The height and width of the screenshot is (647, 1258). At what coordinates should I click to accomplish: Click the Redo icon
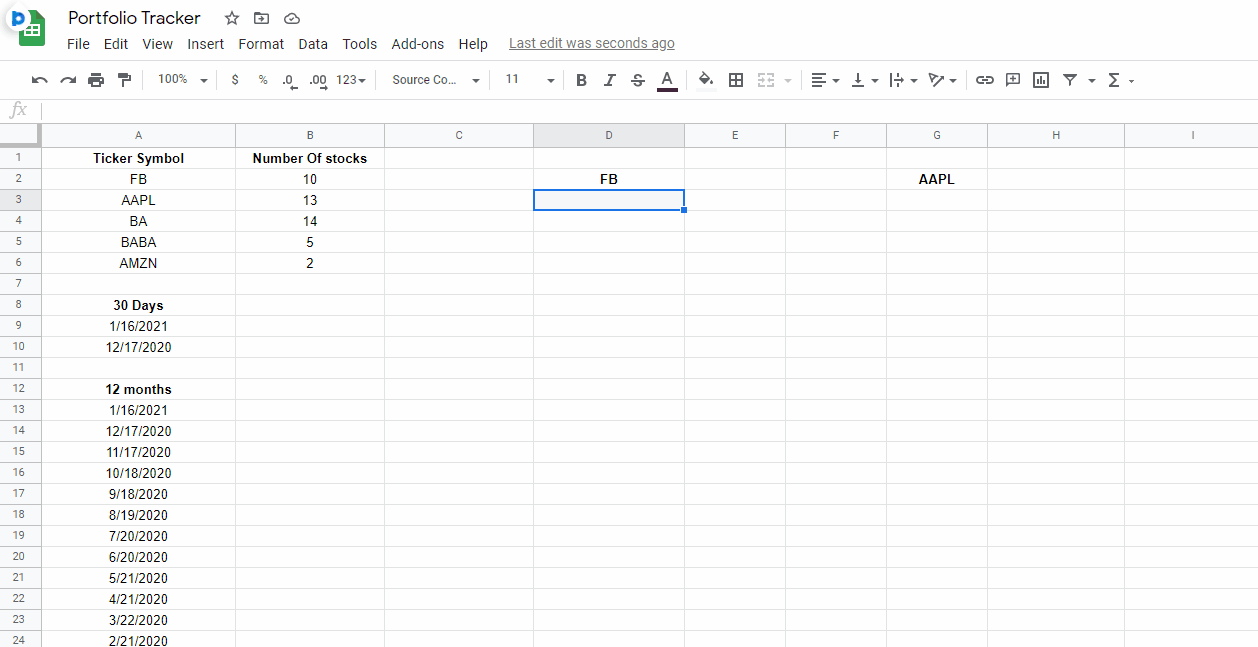tap(68, 80)
